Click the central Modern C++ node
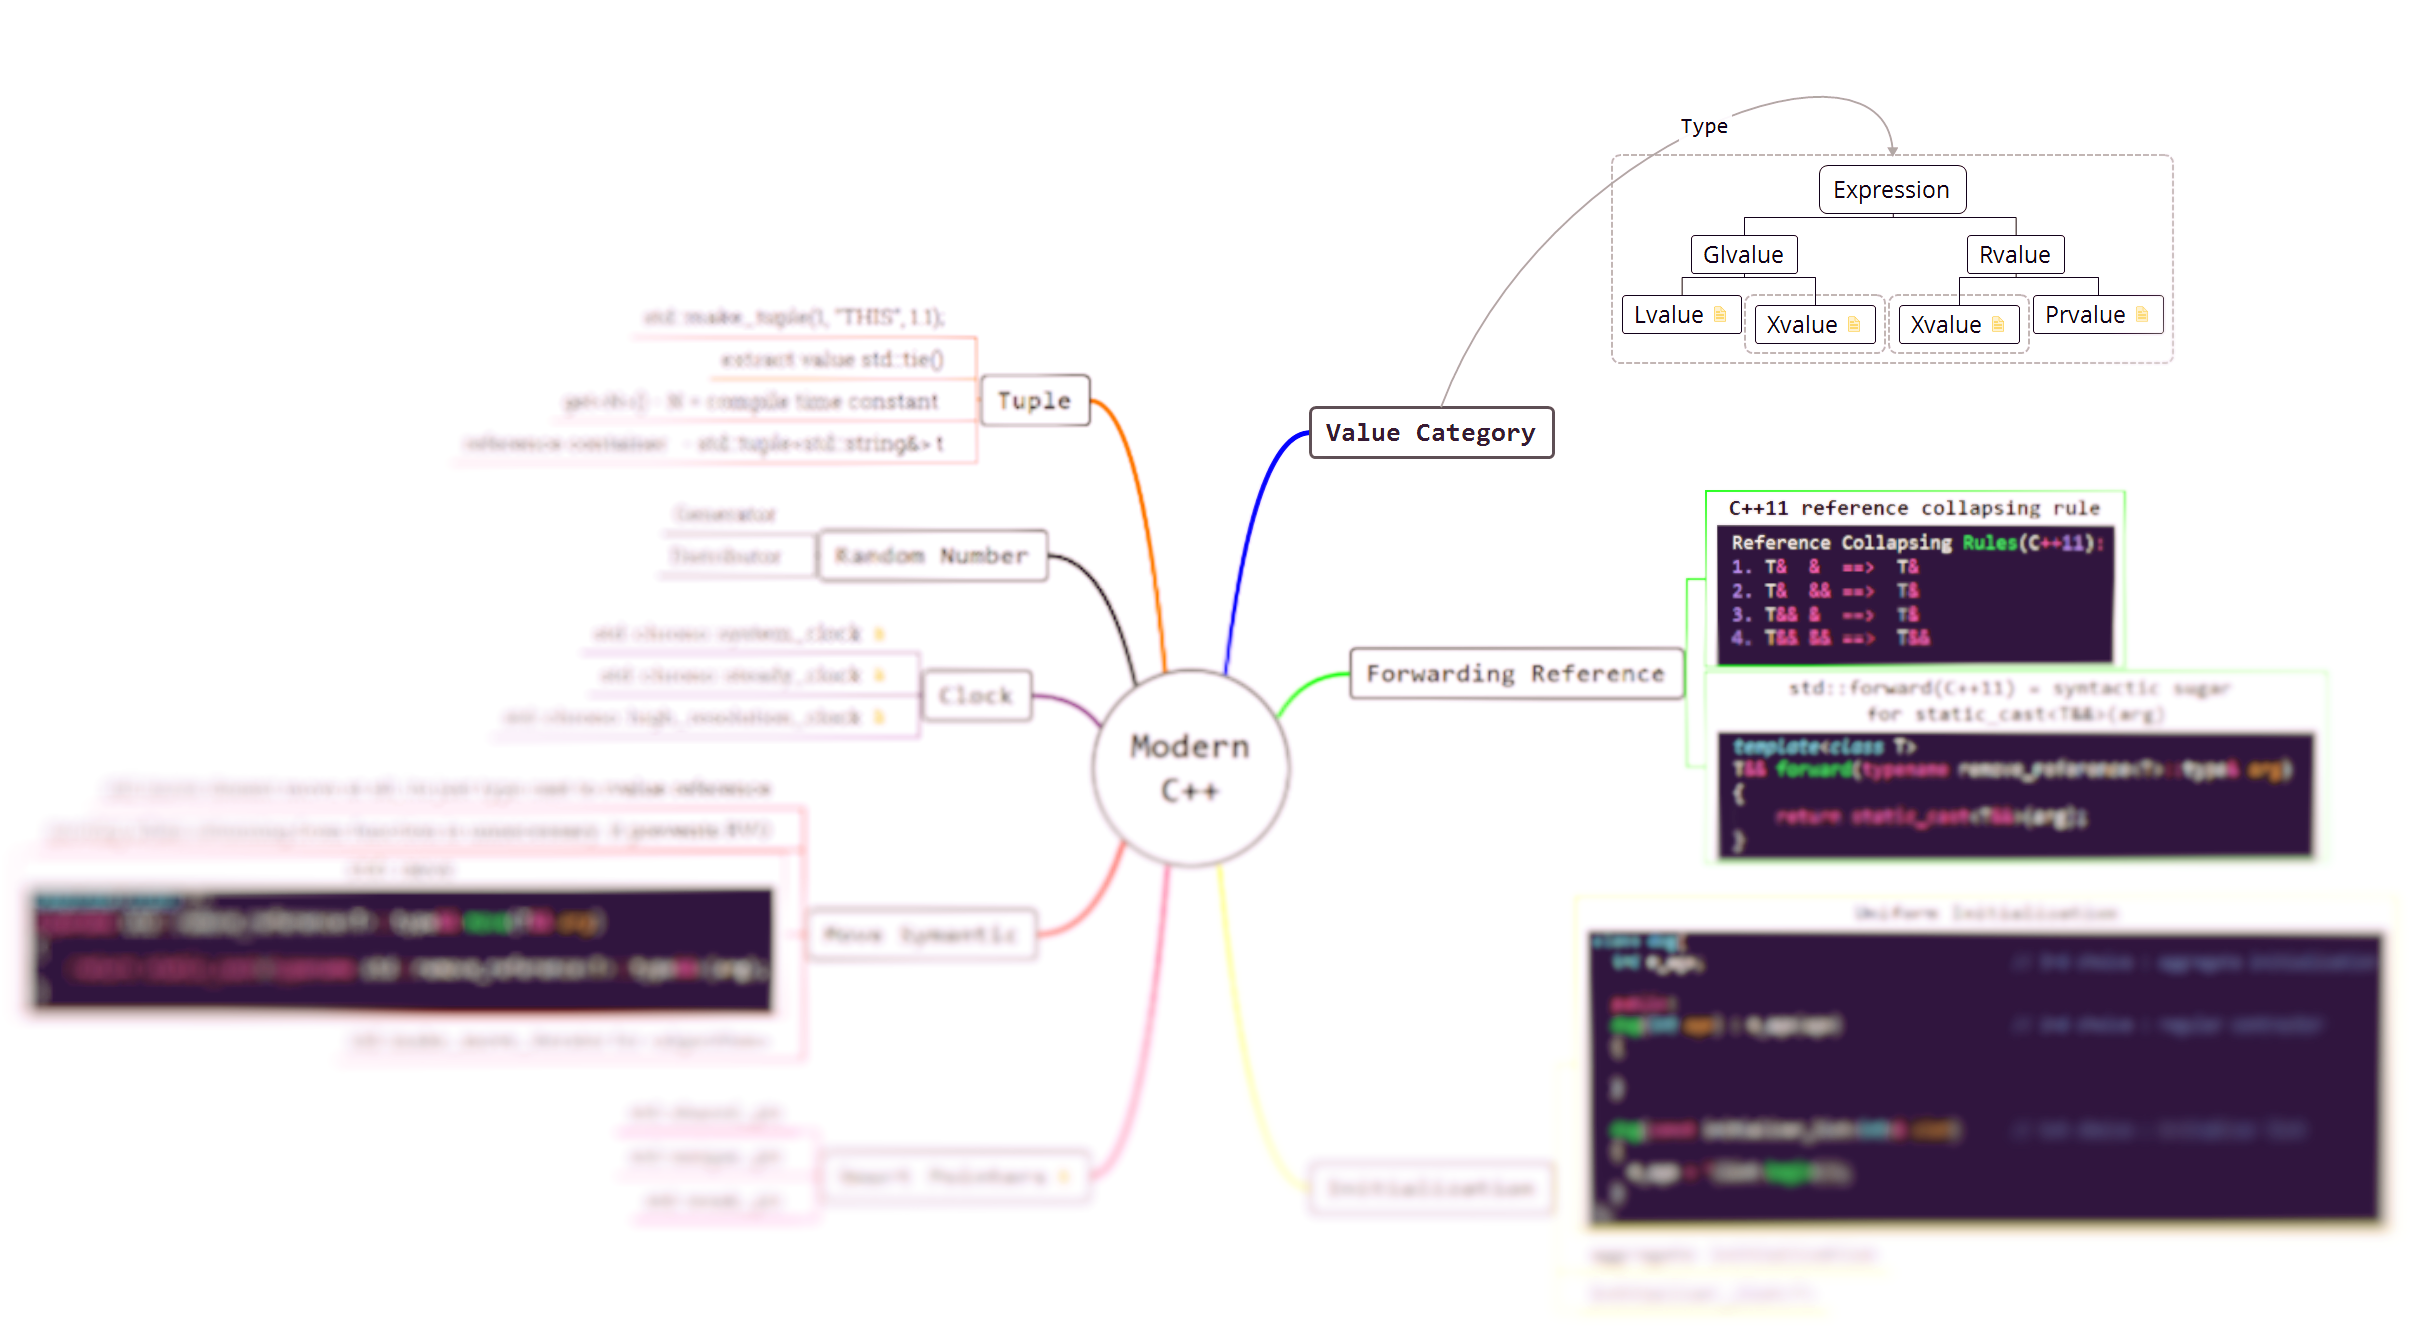The image size is (2414, 1329). [1190, 768]
